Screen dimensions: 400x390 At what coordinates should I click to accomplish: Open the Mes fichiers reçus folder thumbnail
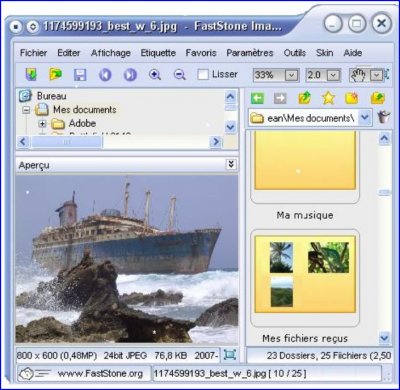[x=305, y=278]
